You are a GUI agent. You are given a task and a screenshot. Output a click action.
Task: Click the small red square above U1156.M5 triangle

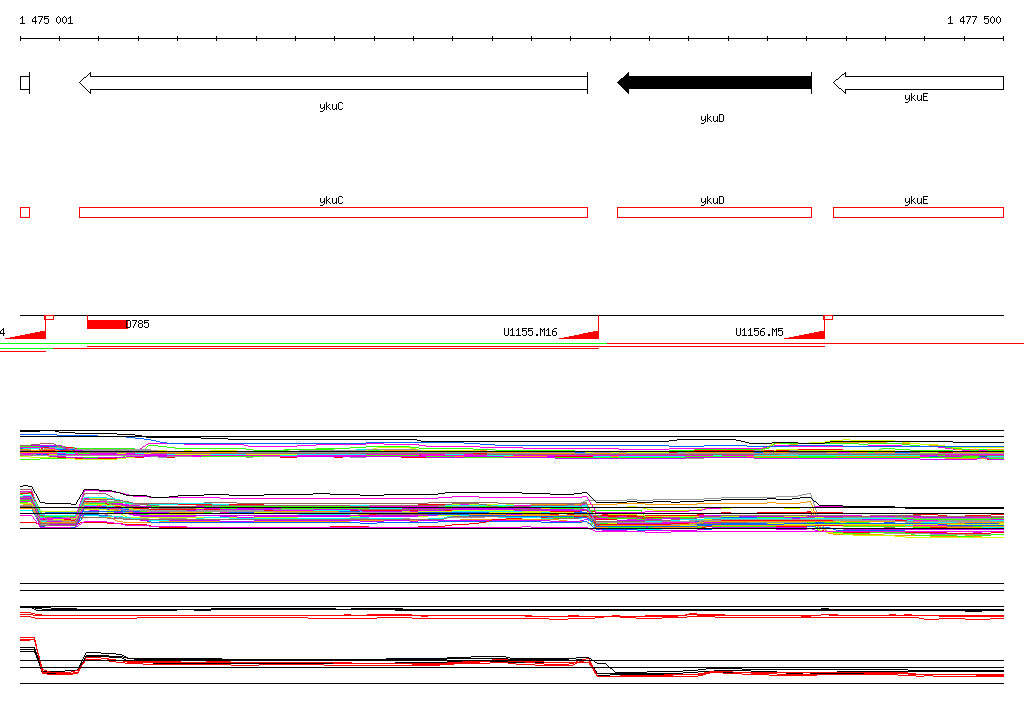click(x=829, y=317)
